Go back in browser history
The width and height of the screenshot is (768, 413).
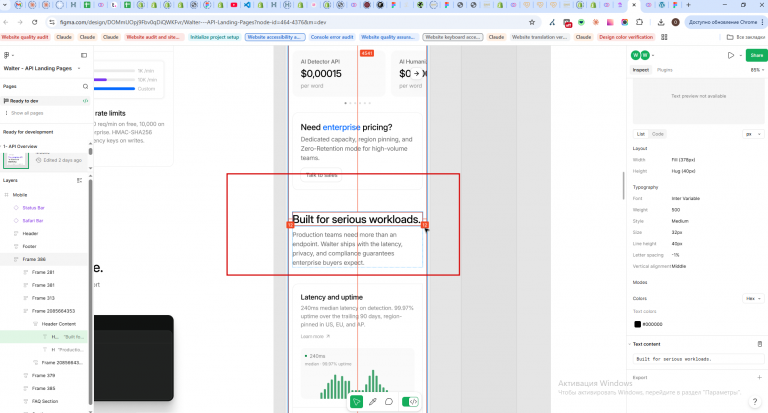[x=6, y=22]
